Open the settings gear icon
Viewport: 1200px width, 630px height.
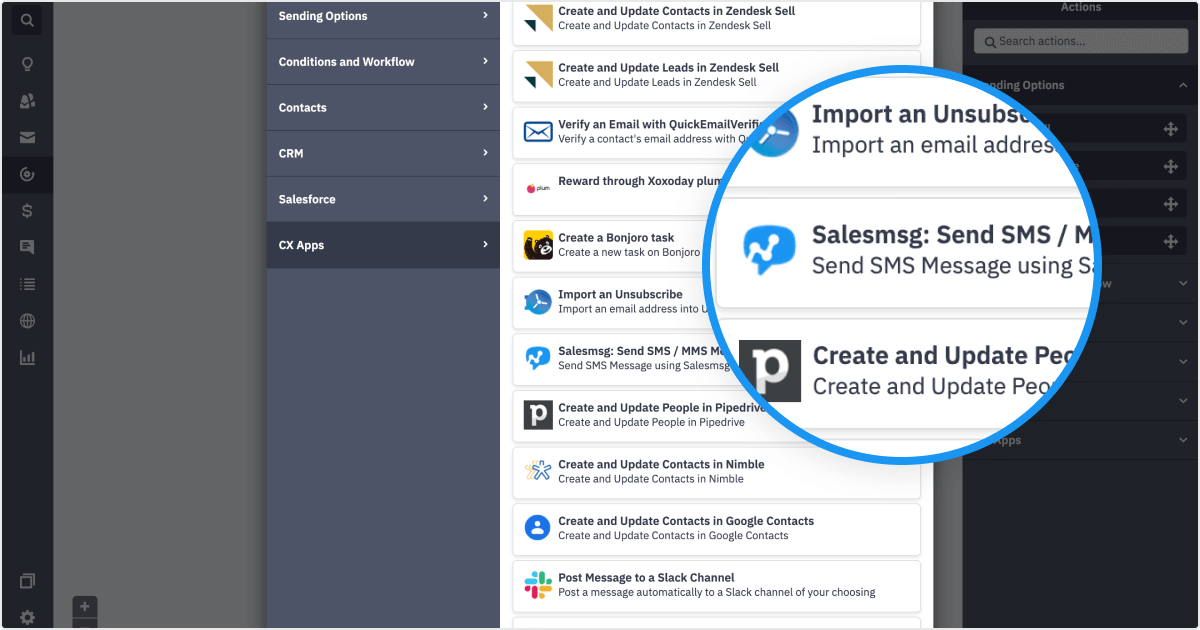pyautogui.click(x=27, y=617)
